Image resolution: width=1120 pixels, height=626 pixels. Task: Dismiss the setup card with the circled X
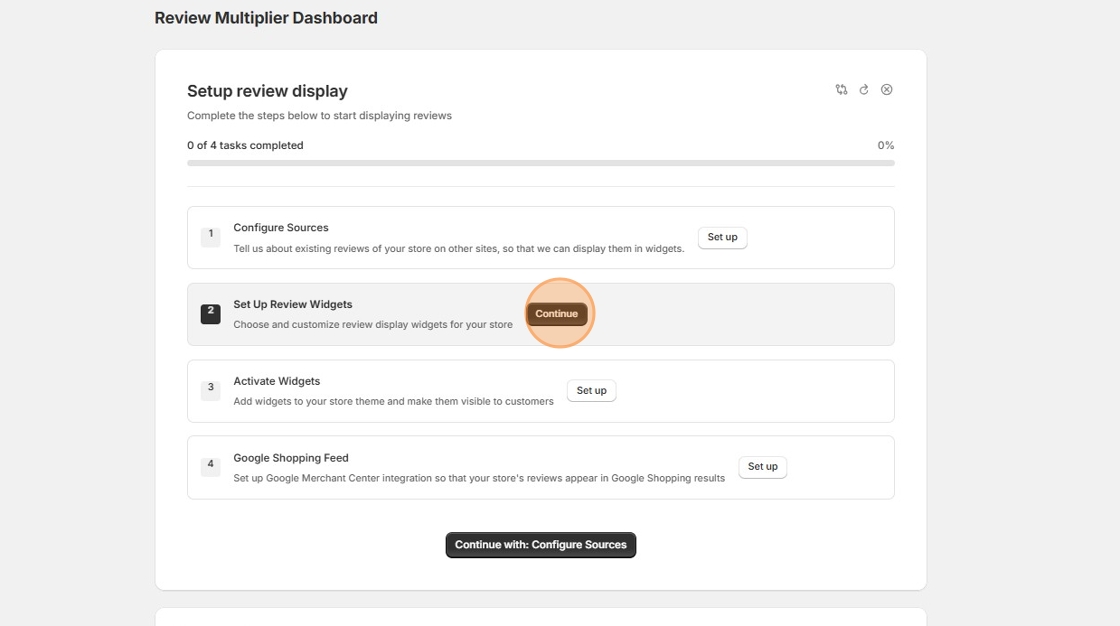886,89
